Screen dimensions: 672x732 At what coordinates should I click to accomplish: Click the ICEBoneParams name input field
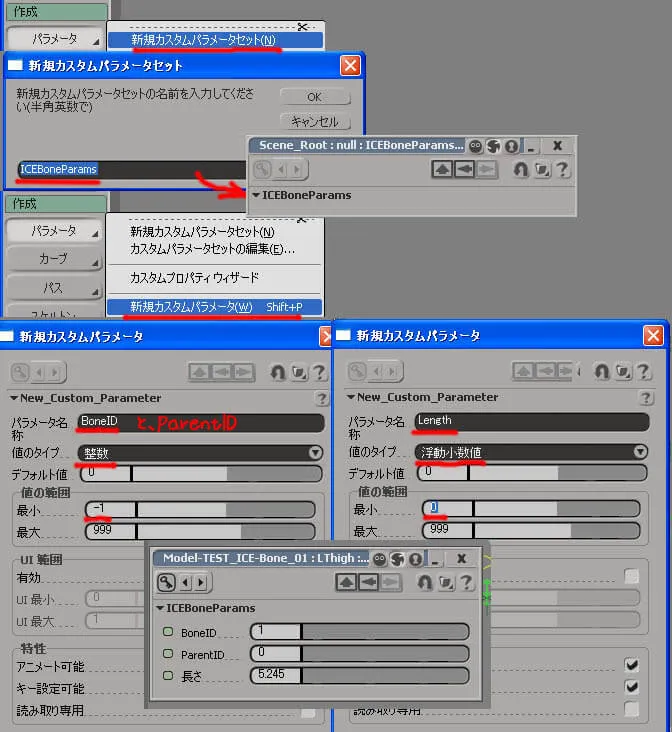(132, 169)
